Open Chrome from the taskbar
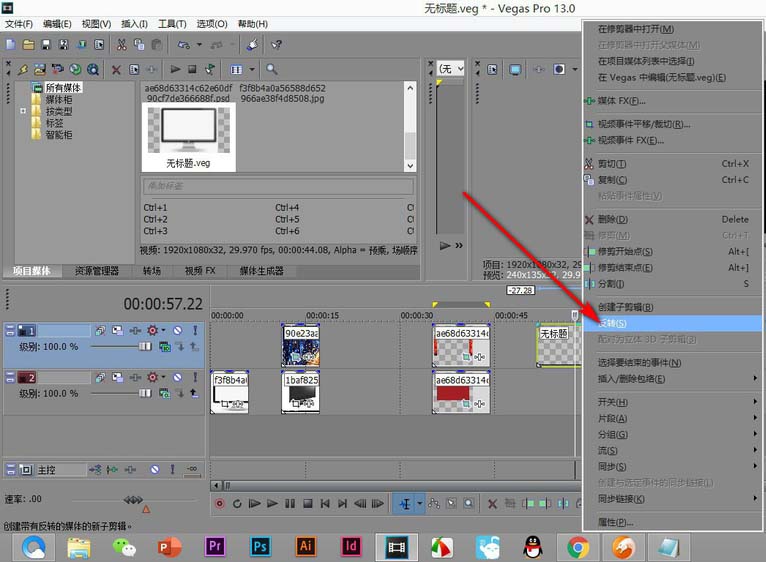 pyautogui.click(x=577, y=547)
